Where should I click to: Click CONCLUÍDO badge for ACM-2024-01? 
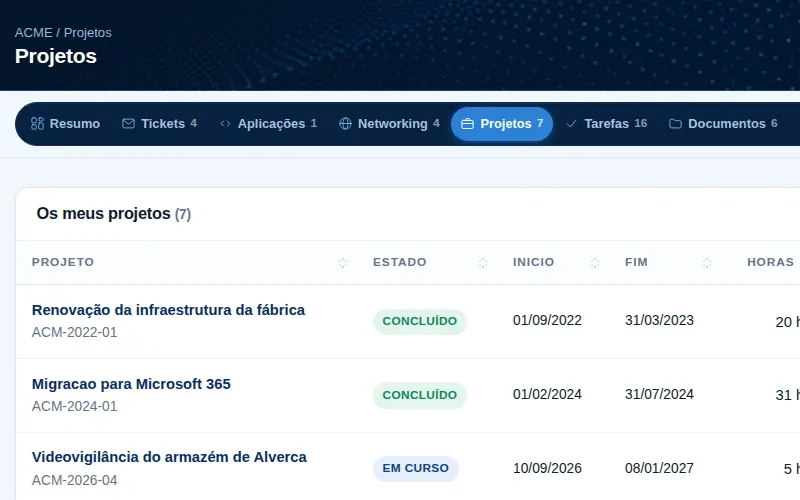(420, 395)
